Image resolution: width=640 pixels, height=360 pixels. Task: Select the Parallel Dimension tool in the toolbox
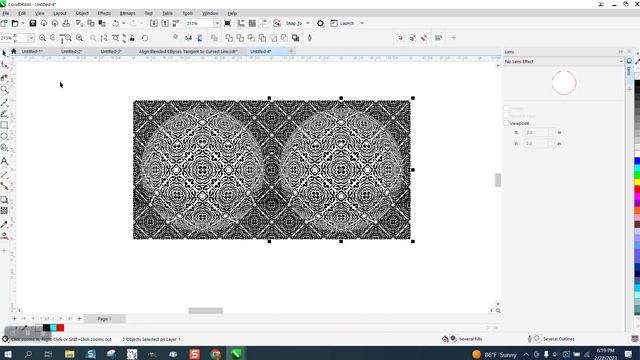point(4,175)
